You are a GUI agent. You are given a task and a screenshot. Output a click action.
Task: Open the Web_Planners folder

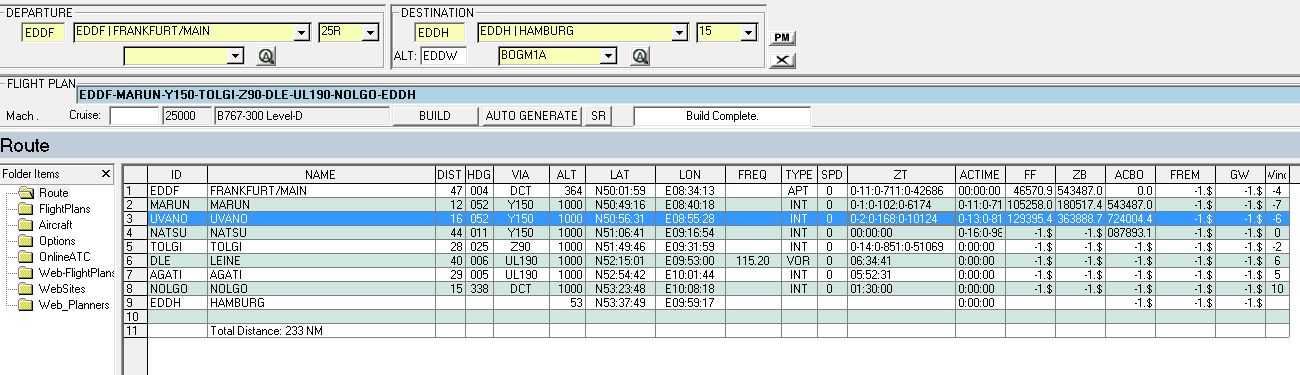pyautogui.click(x=74, y=305)
